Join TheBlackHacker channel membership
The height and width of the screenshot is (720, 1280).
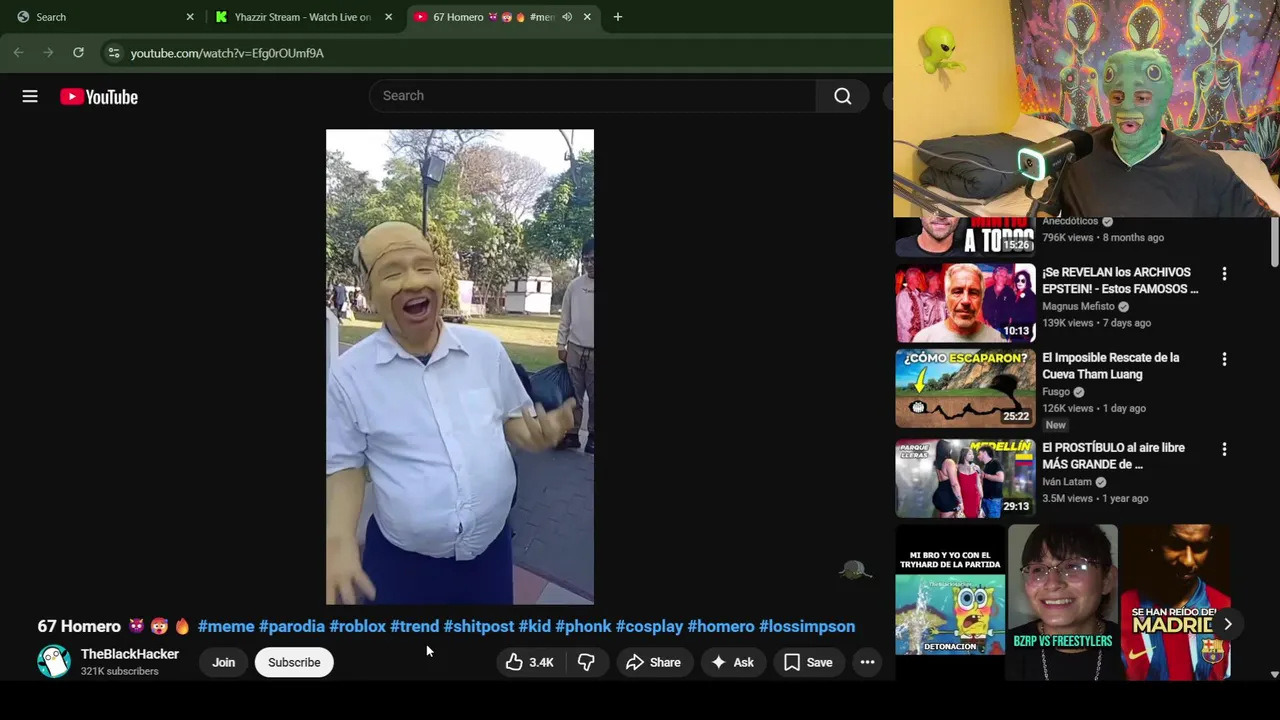pos(223,662)
